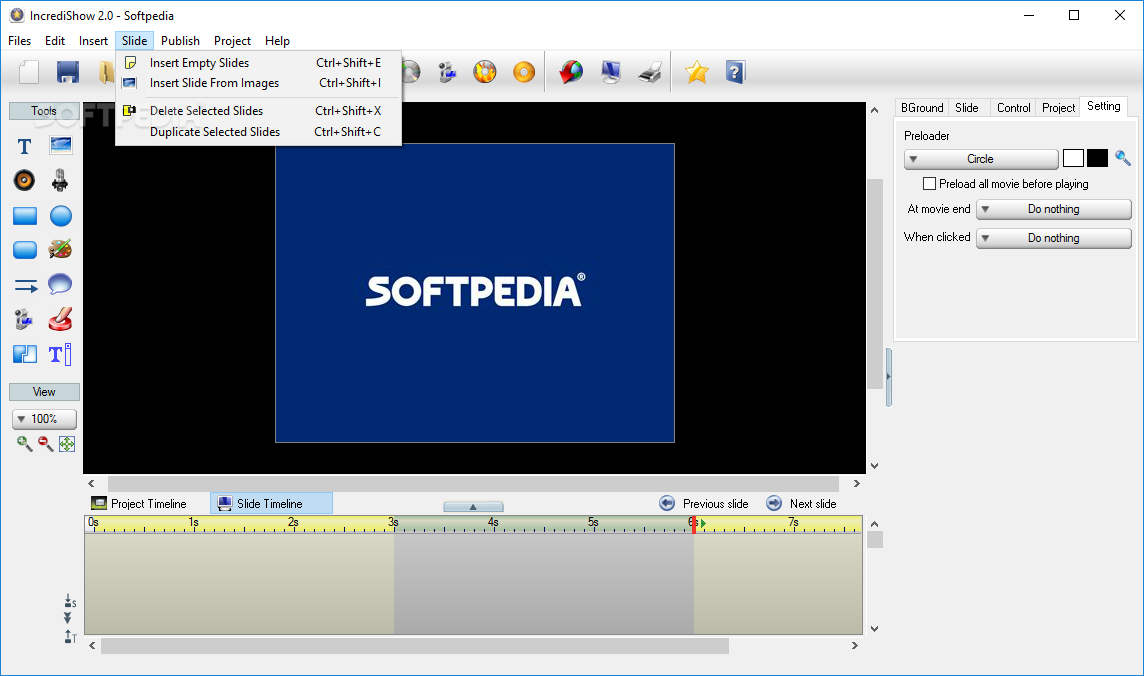The height and width of the screenshot is (676, 1144).
Task: Click the floppy disk save icon
Action: click(68, 72)
